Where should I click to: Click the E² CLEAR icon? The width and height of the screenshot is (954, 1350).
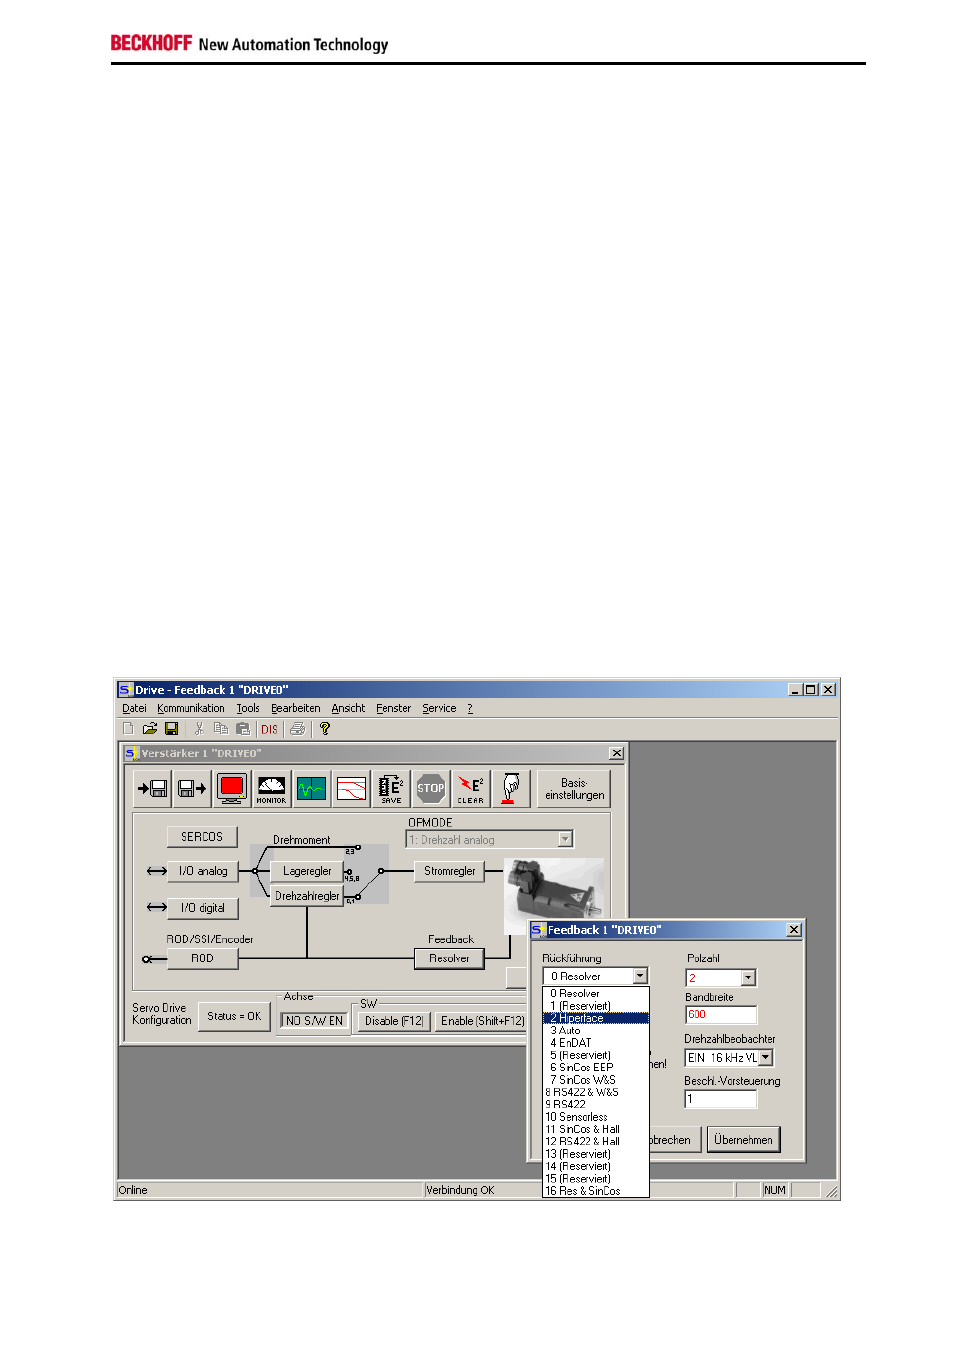click(471, 789)
